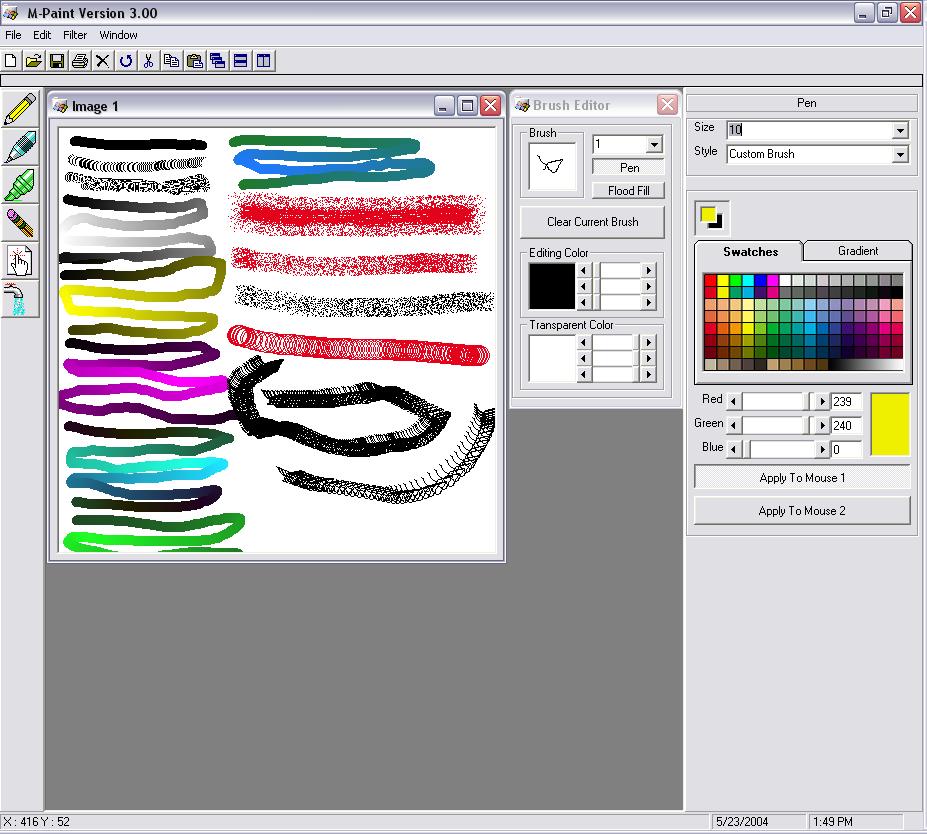Click the Open folder toolbar icon
927x834 pixels.
34,61
